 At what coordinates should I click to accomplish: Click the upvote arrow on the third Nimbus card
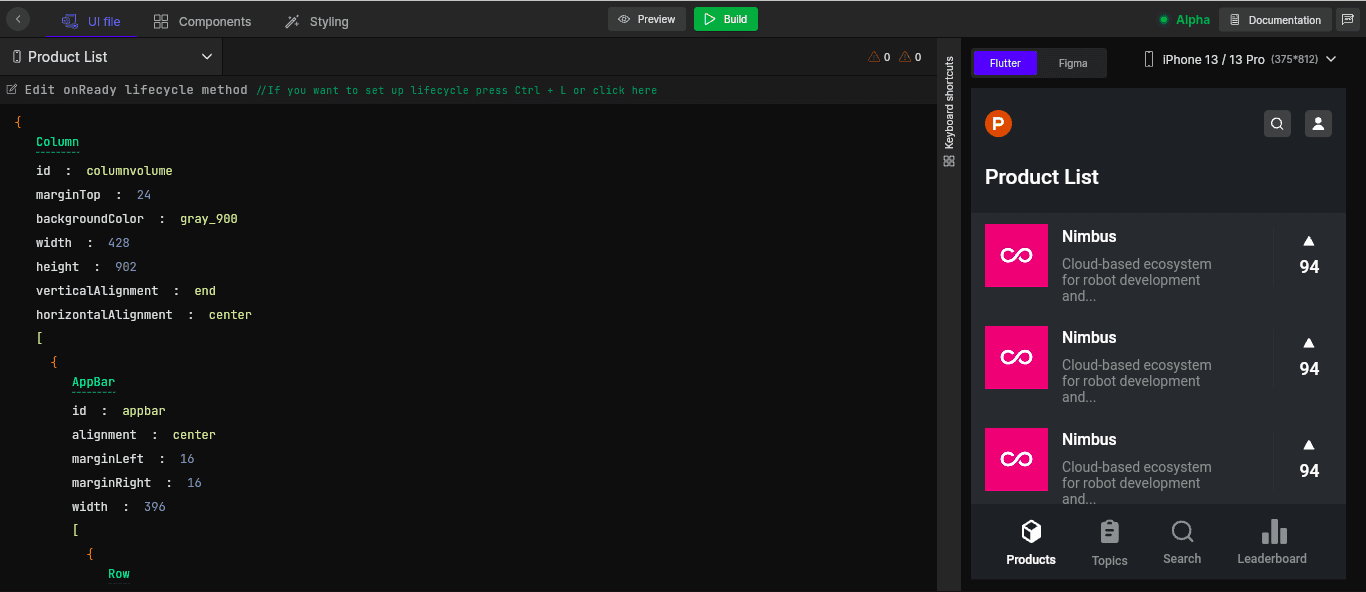(x=1309, y=445)
